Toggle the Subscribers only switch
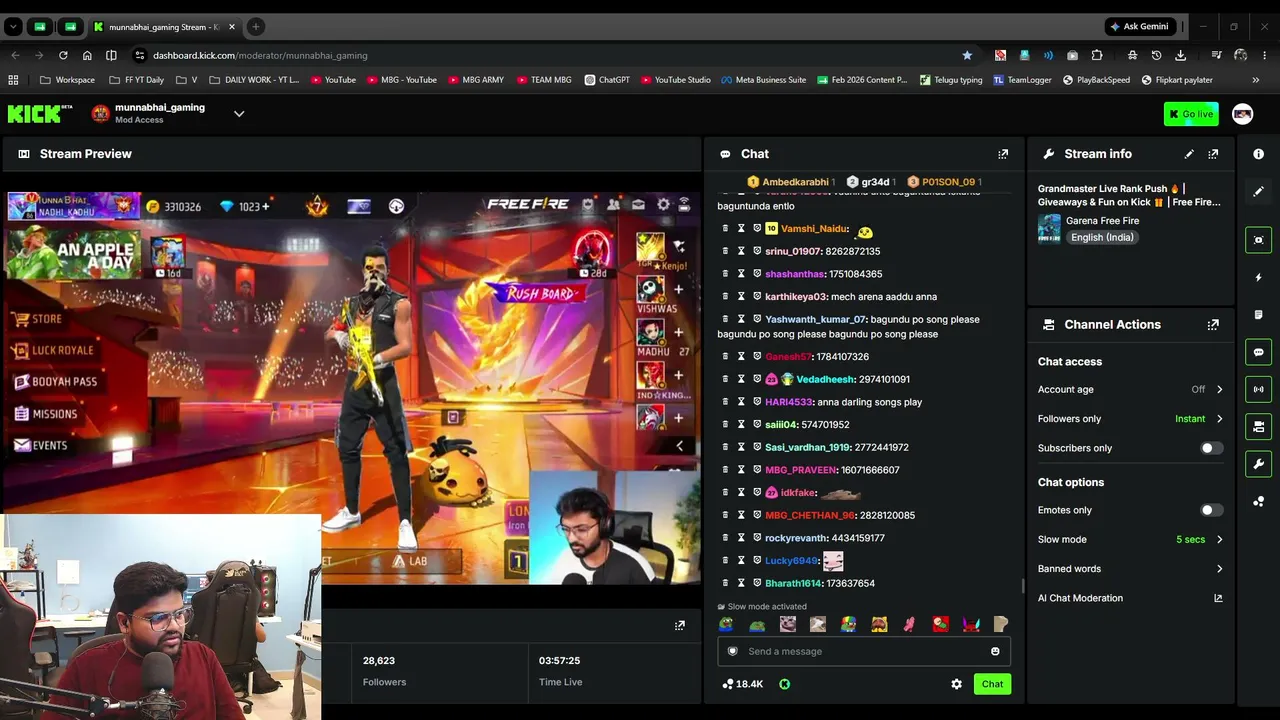 (1211, 448)
